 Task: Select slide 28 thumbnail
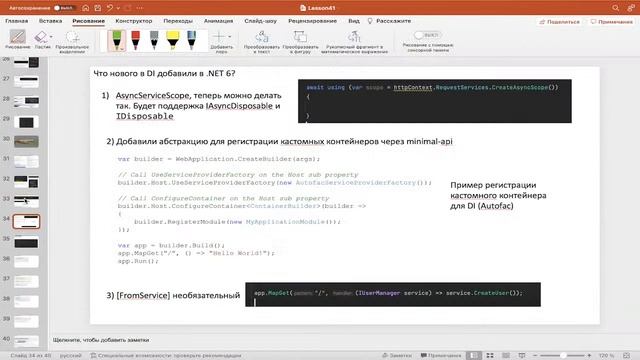coord(26,102)
